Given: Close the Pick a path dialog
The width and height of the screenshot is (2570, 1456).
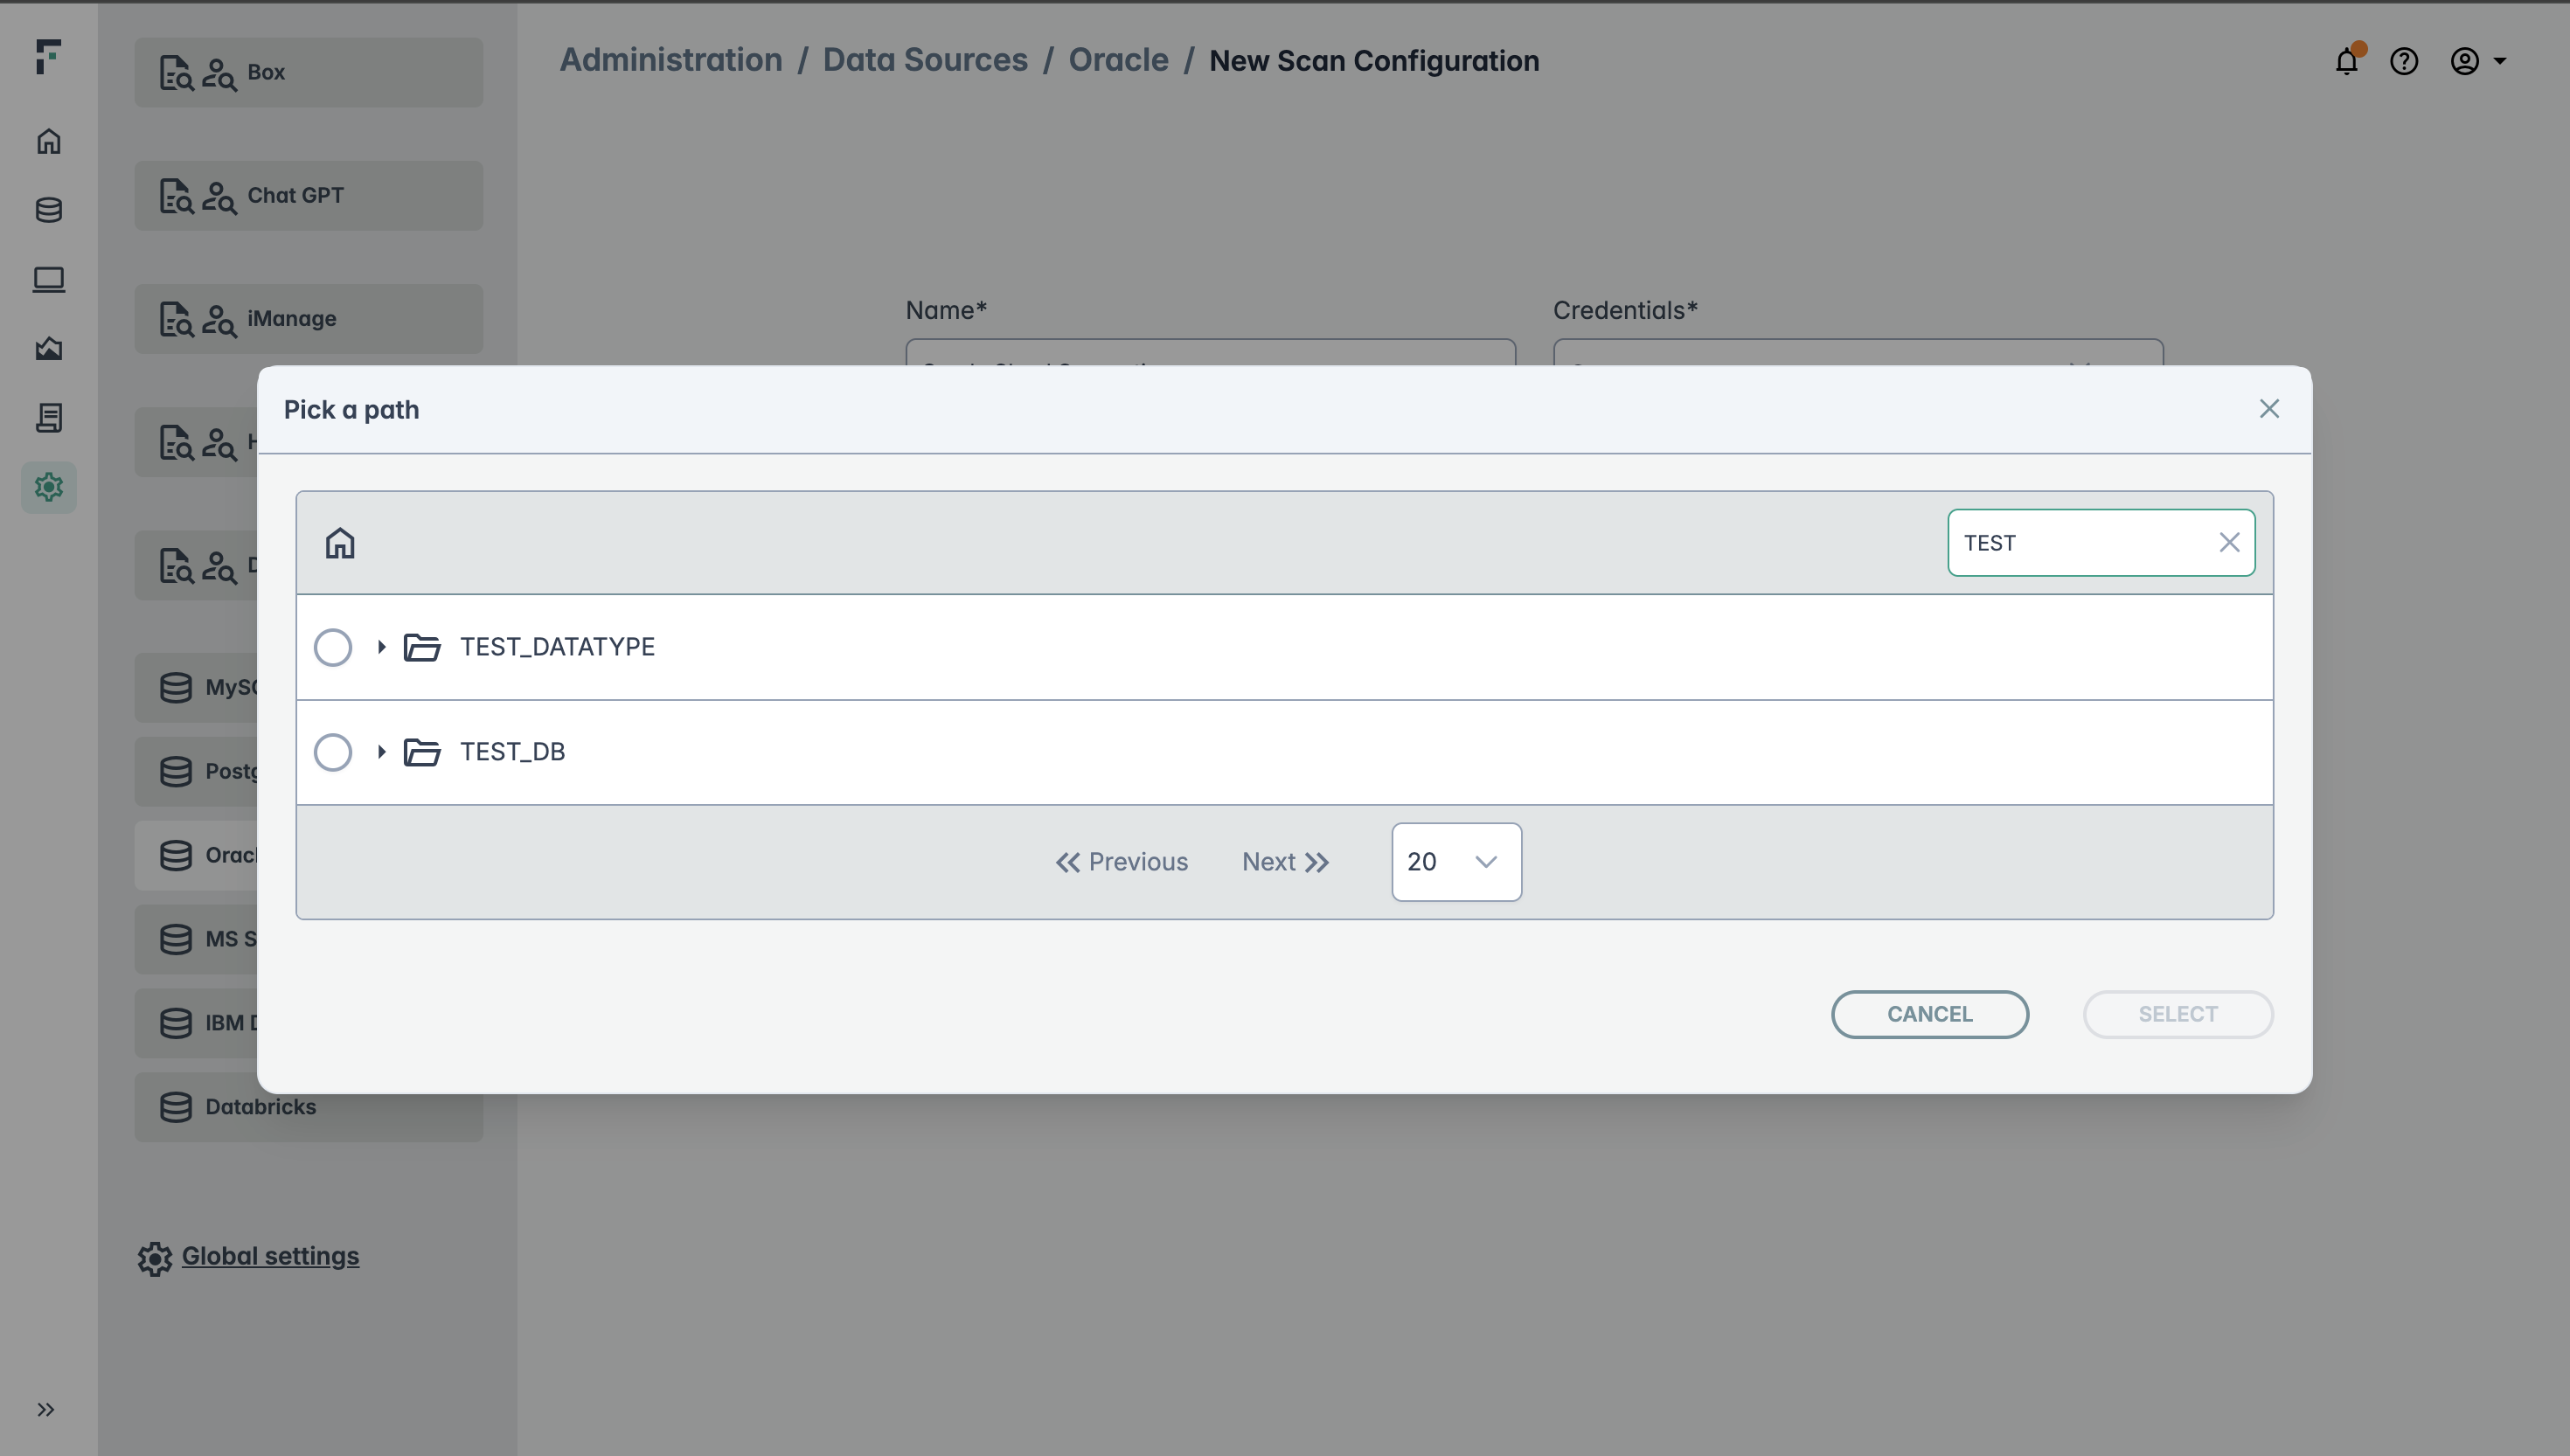Looking at the screenshot, I should click(2269, 409).
